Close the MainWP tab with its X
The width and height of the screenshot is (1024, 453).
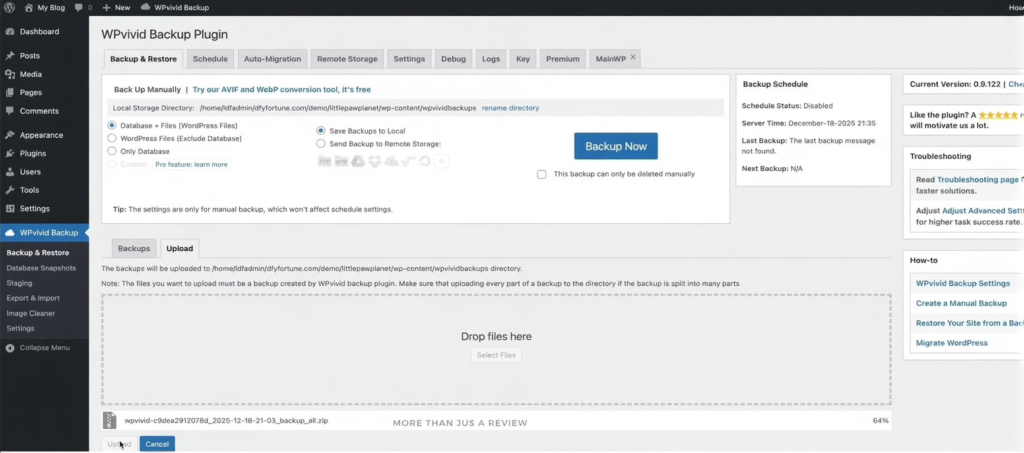pos(632,58)
